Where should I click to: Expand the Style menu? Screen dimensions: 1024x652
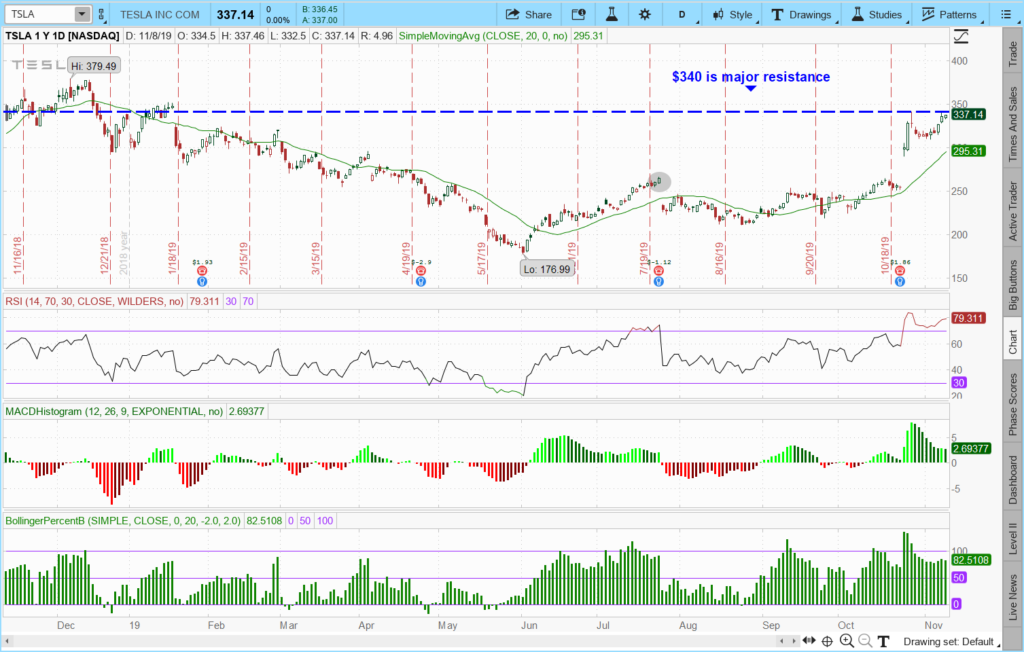coord(733,14)
